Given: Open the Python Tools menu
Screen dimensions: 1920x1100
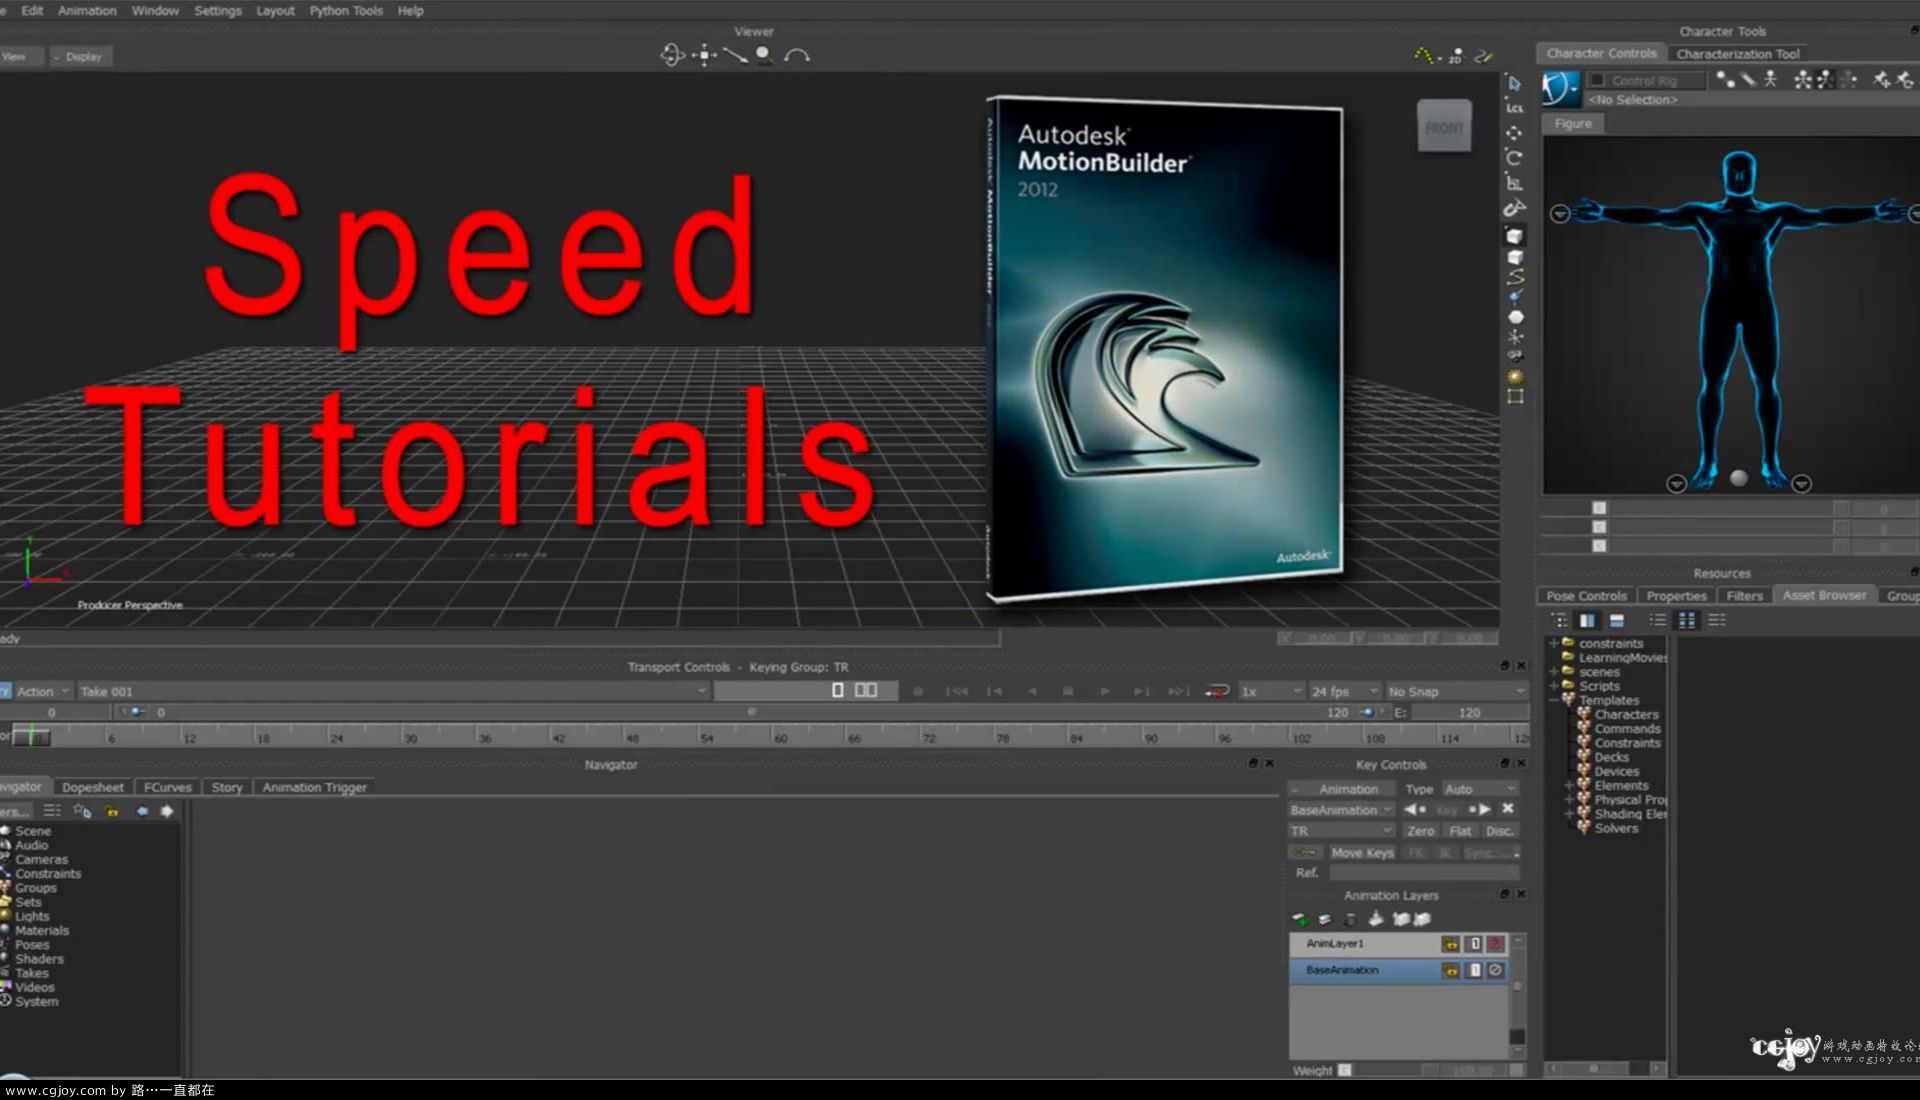Looking at the screenshot, I should pyautogui.click(x=345, y=10).
